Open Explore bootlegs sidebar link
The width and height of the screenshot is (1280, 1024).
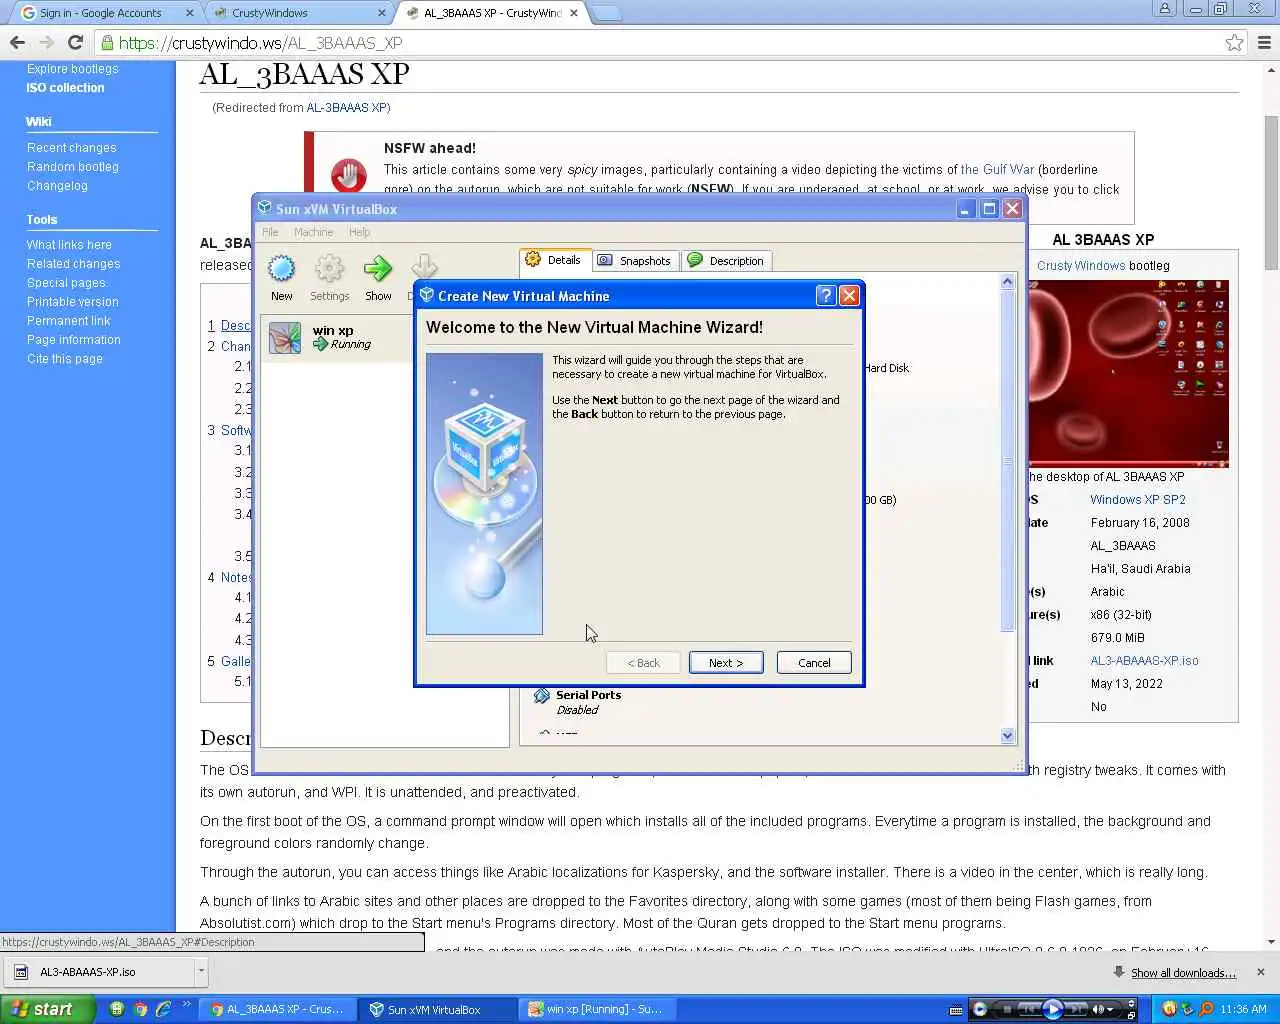click(x=72, y=69)
